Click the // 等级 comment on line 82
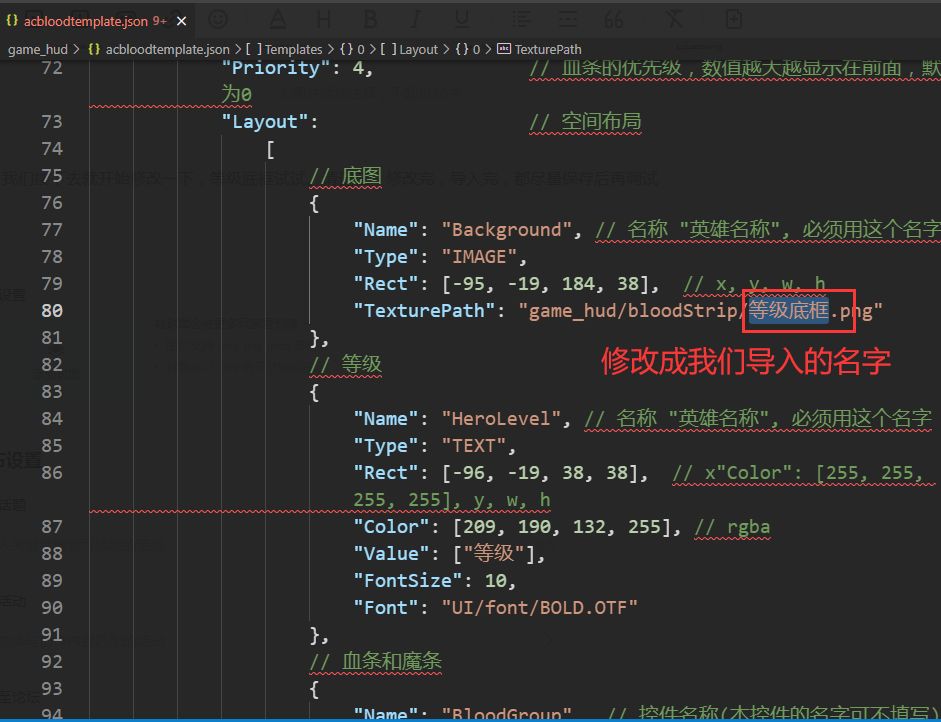Image resolution: width=941 pixels, height=722 pixels. [345, 364]
